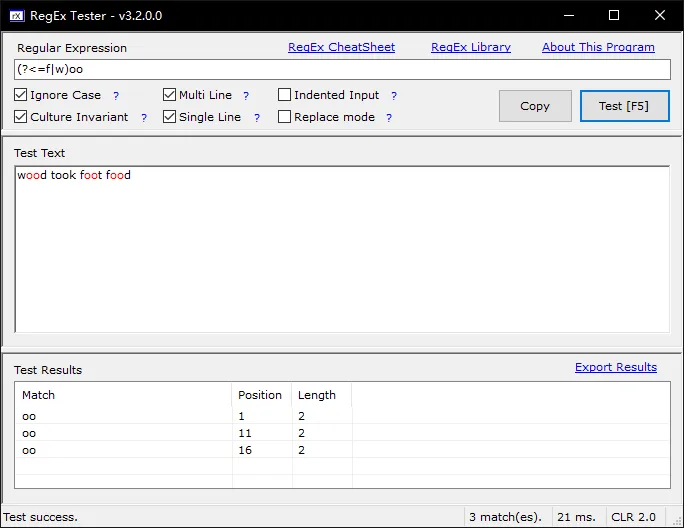The height and width of the screenshot is (528, 684).
Task: Open help for Single Line option
Action: 257,117
